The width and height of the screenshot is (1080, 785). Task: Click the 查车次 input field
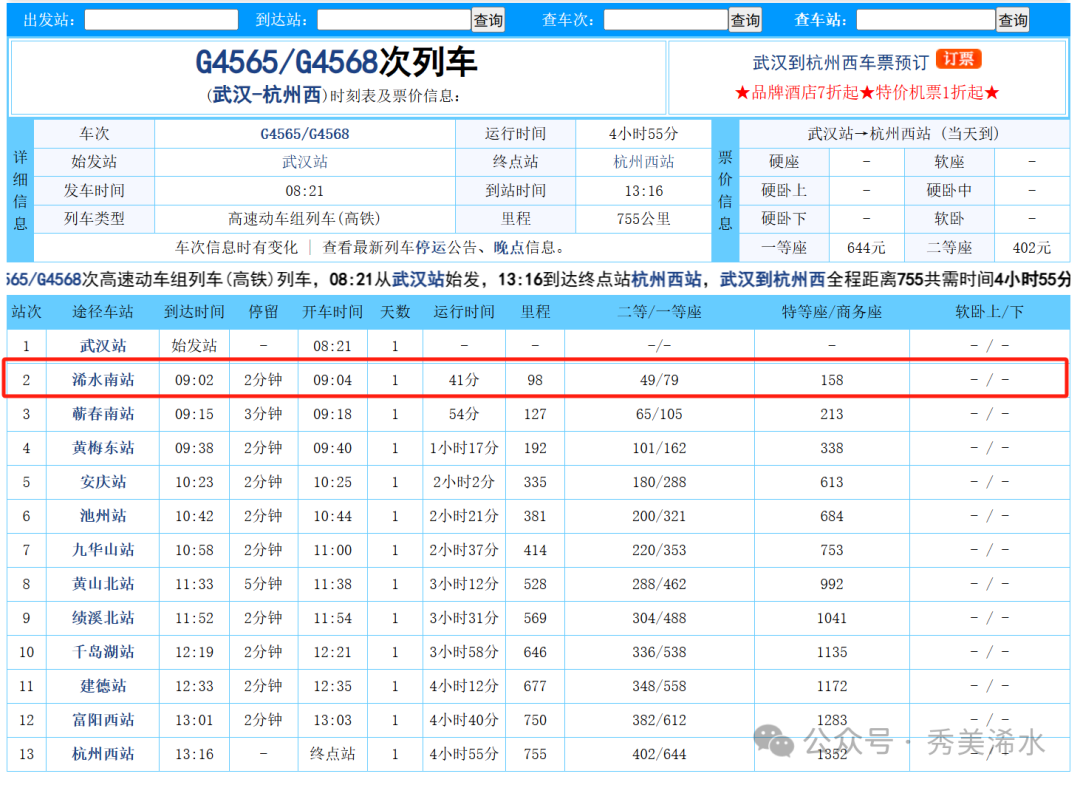coord(666,19)
